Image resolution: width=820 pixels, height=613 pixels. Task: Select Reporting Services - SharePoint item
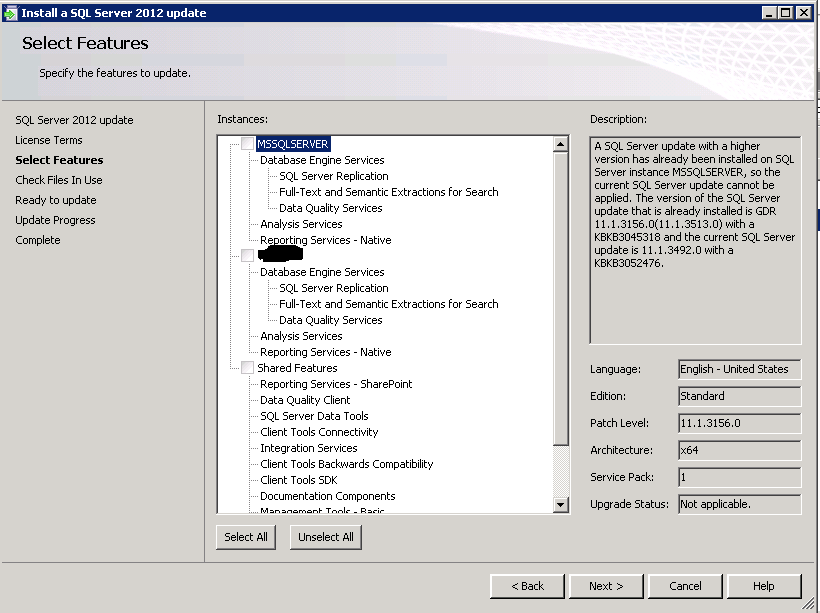click(336, 384)
